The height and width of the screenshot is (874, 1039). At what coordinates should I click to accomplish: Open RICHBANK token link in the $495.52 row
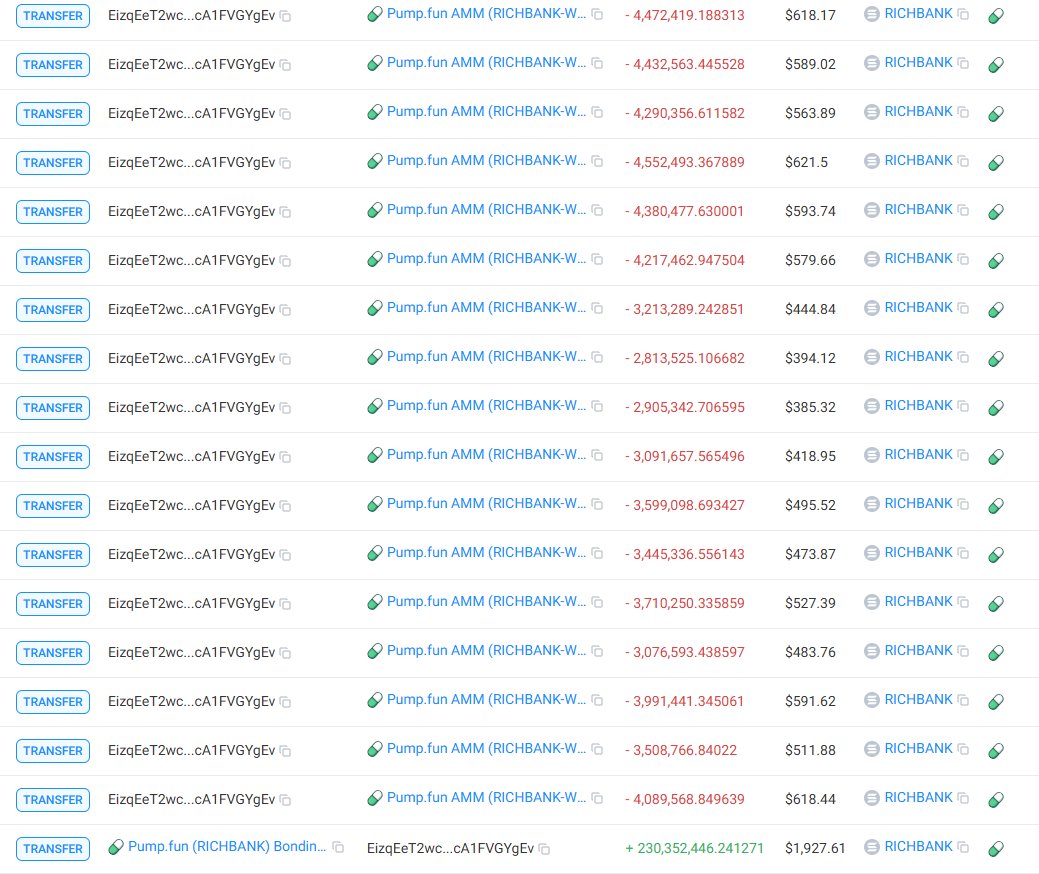point(918,504)
